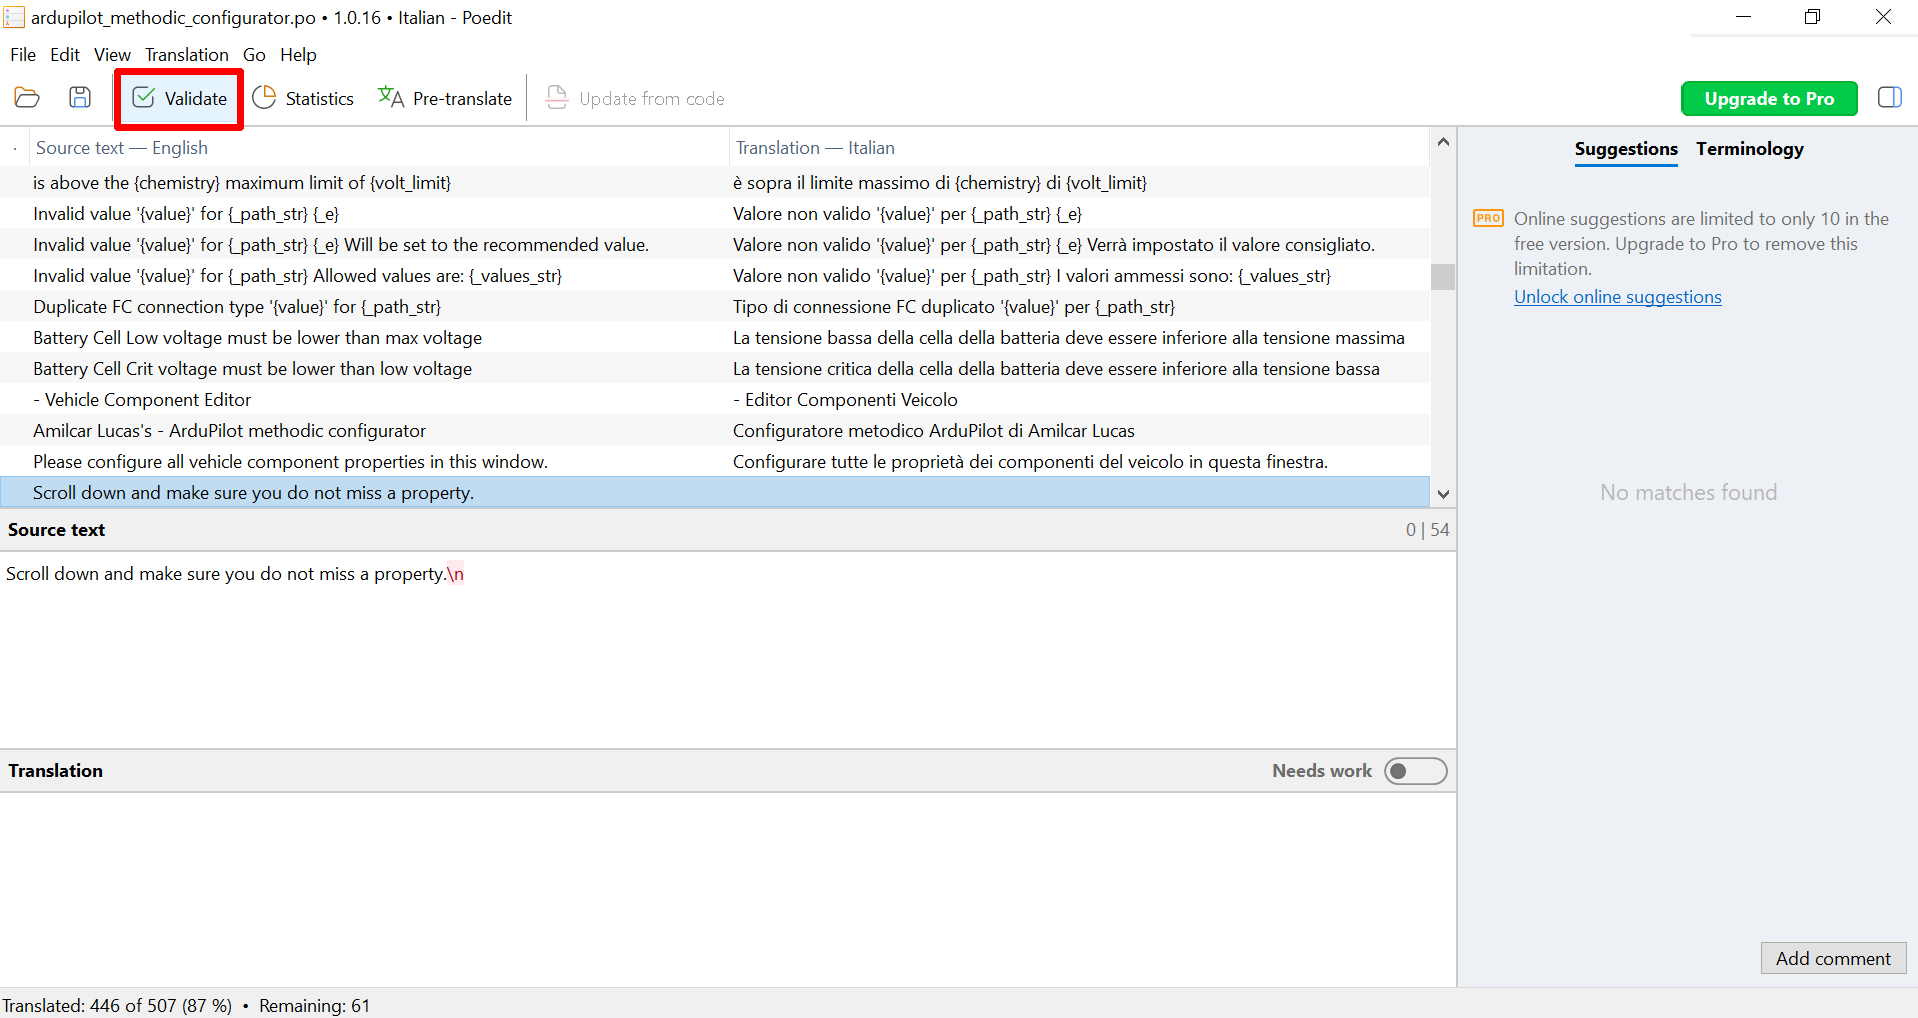1918x1018 pixels.
Task: Restore down the Poedit window
Action: [x=1812, y=17]
